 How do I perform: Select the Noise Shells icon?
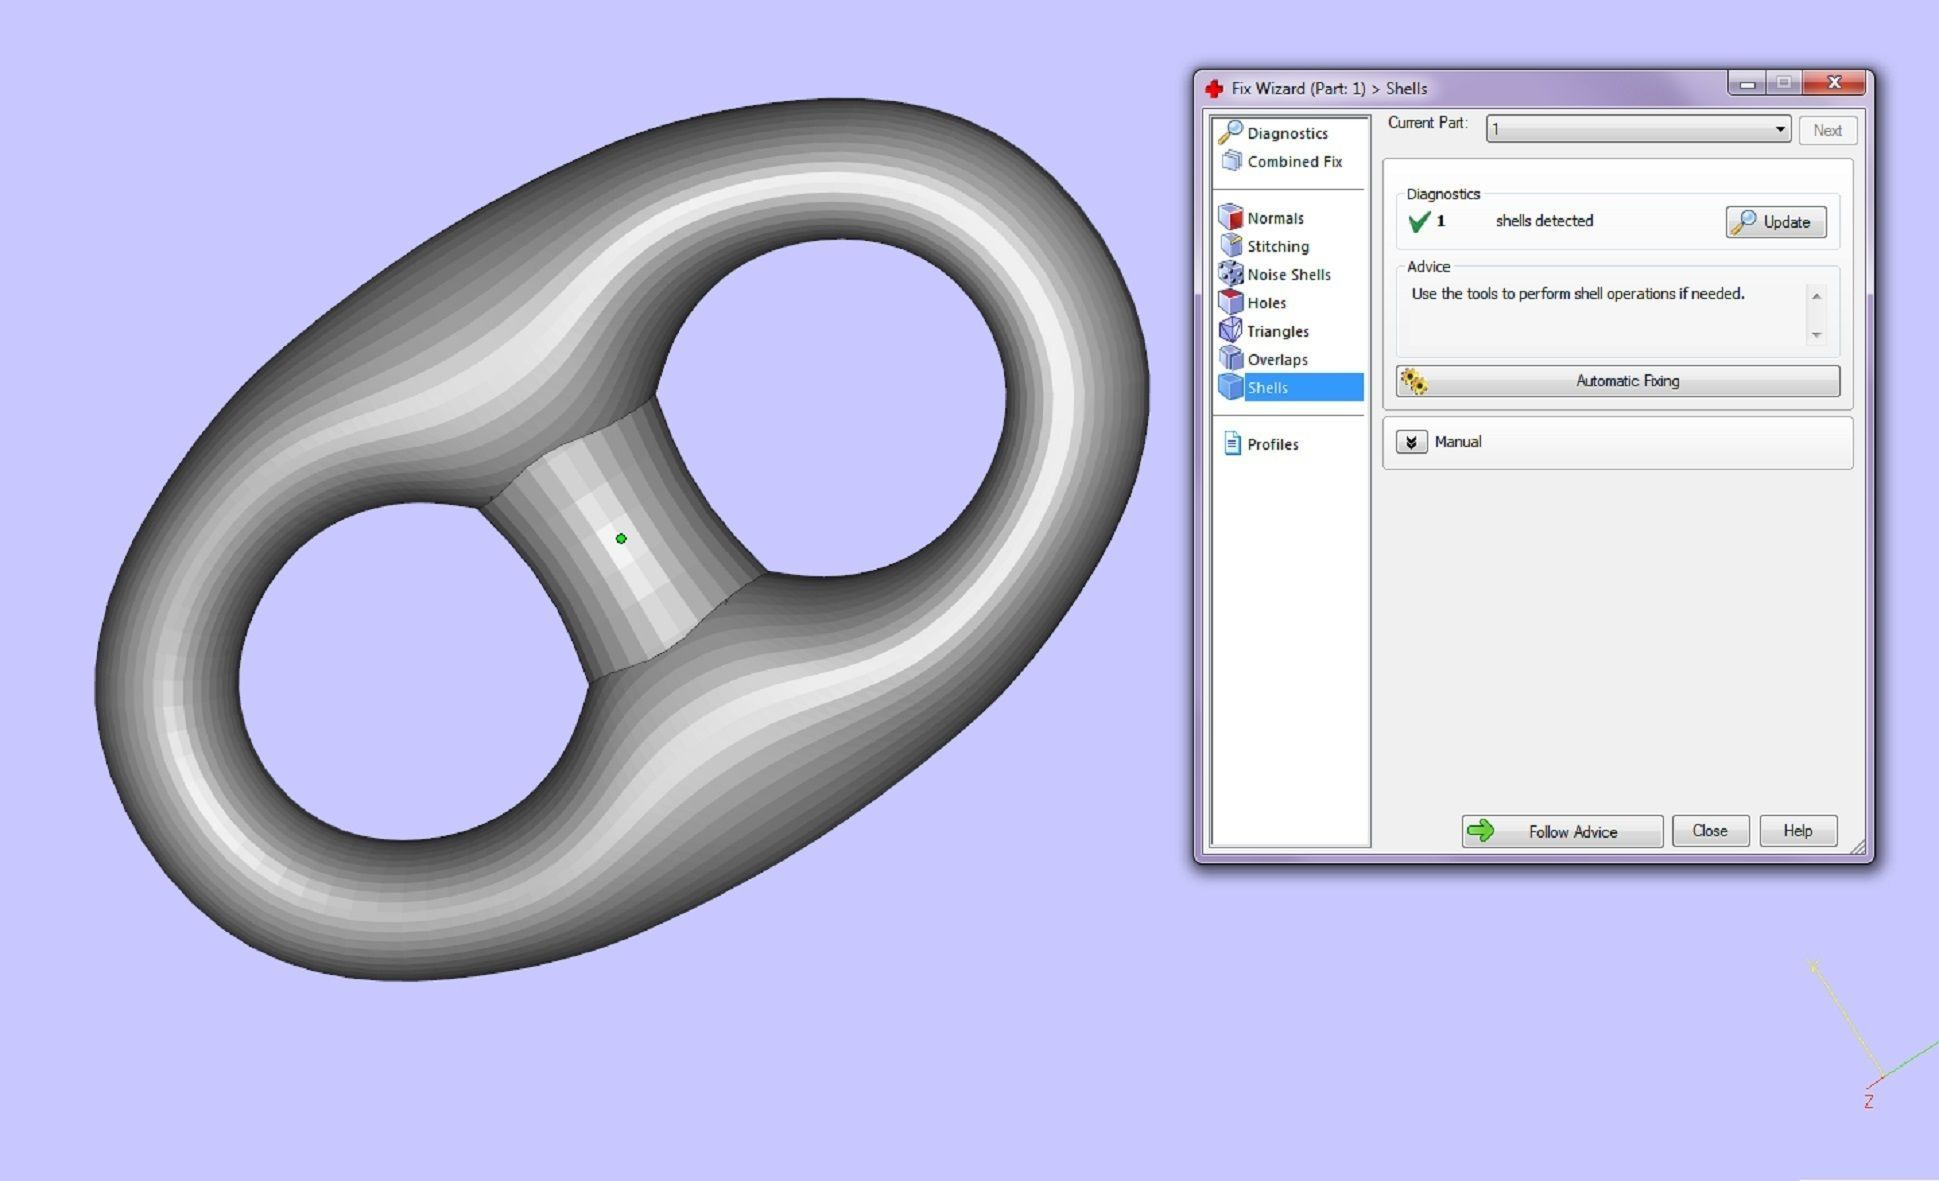pos(1231,274)
